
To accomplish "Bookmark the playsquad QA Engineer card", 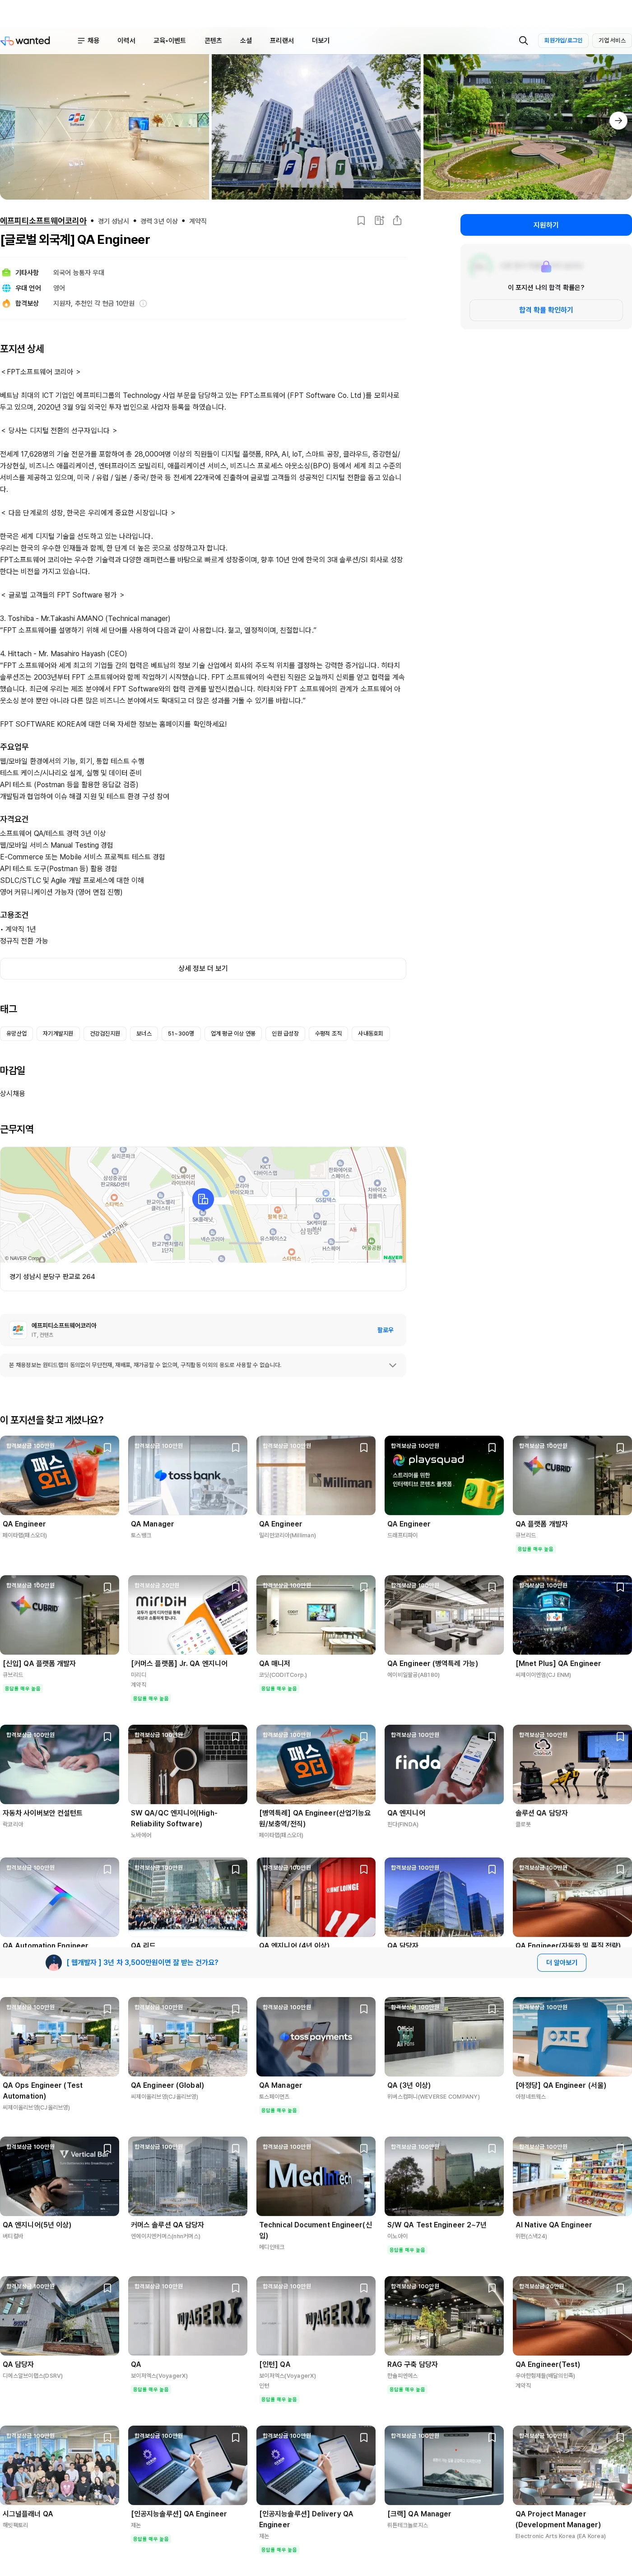I will coord(491,1447).
